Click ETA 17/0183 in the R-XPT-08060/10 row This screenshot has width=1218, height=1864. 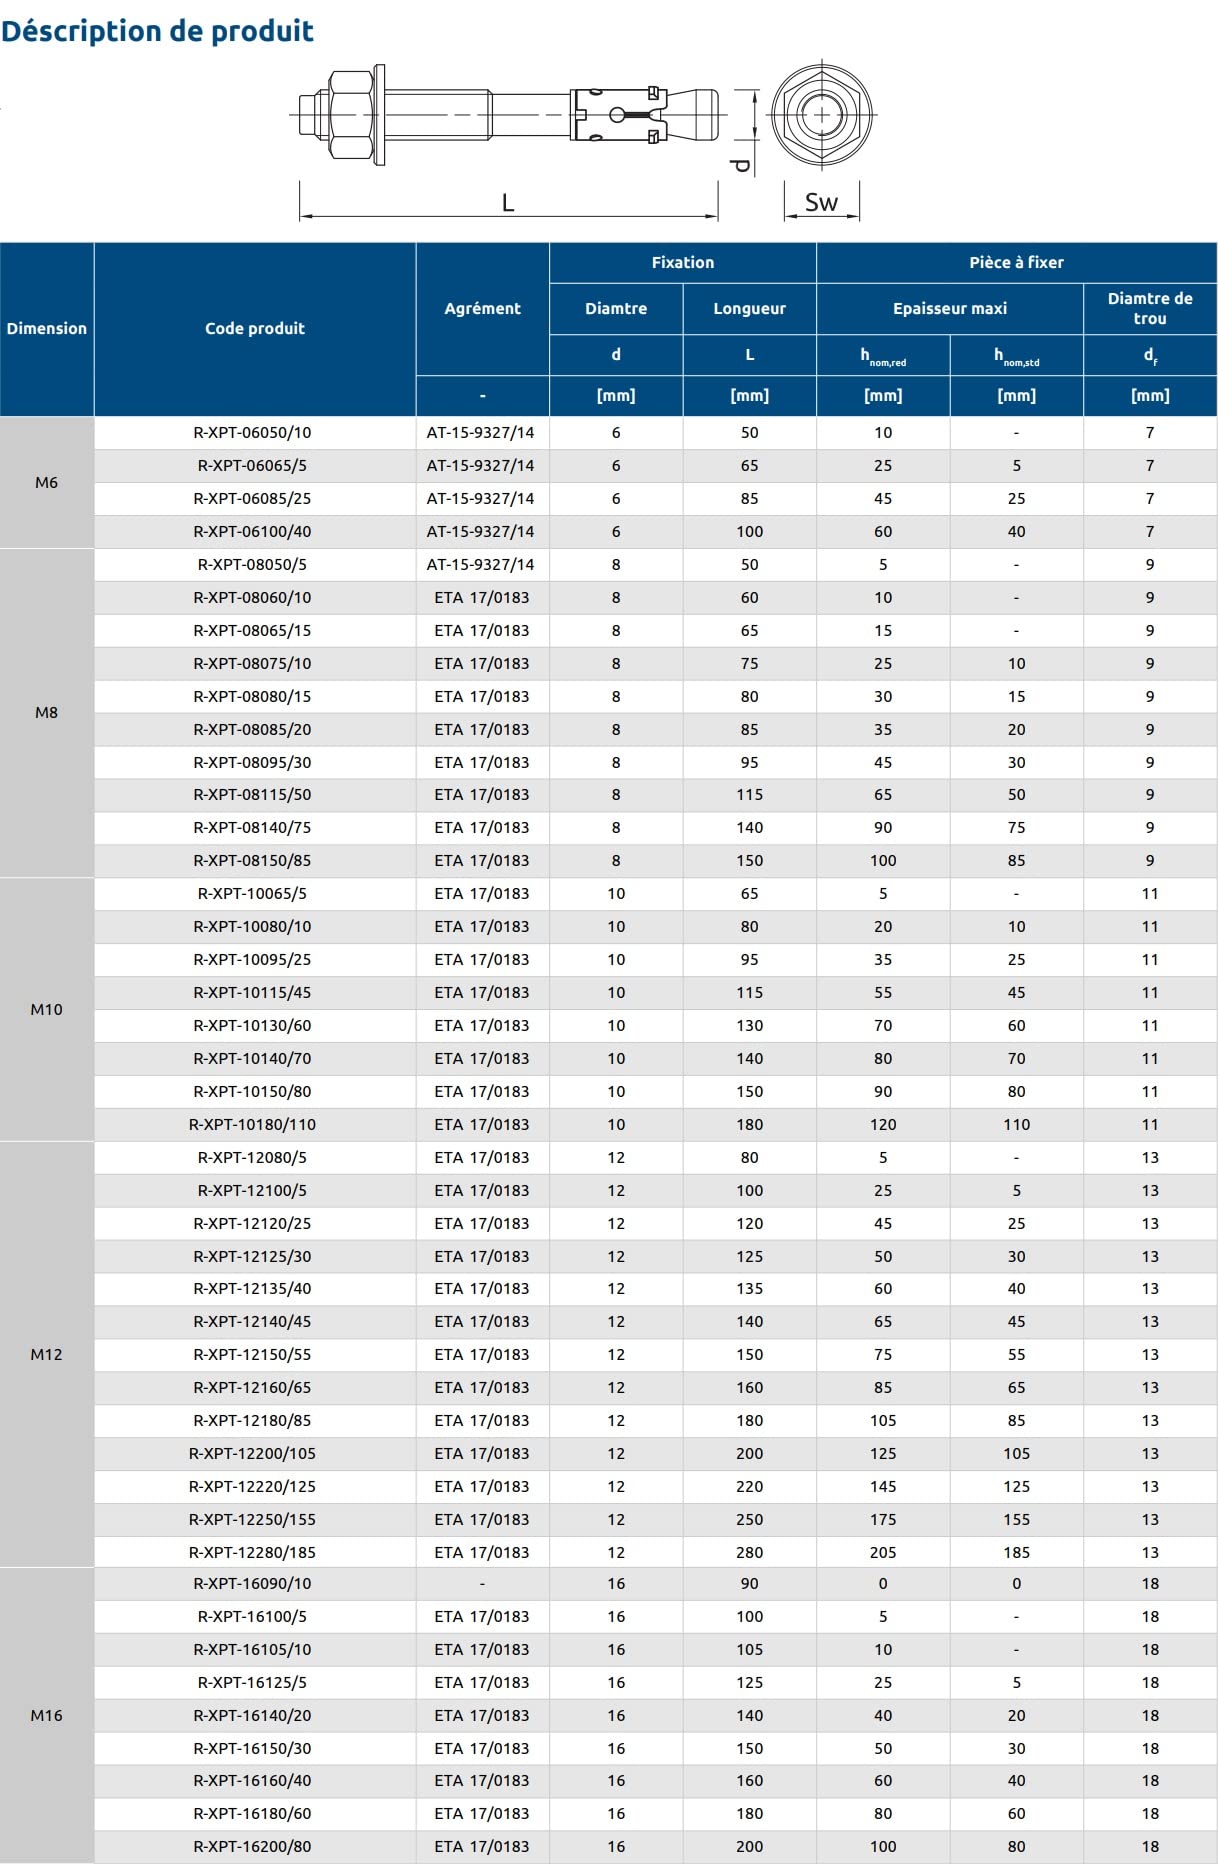(x=482, y=597)
